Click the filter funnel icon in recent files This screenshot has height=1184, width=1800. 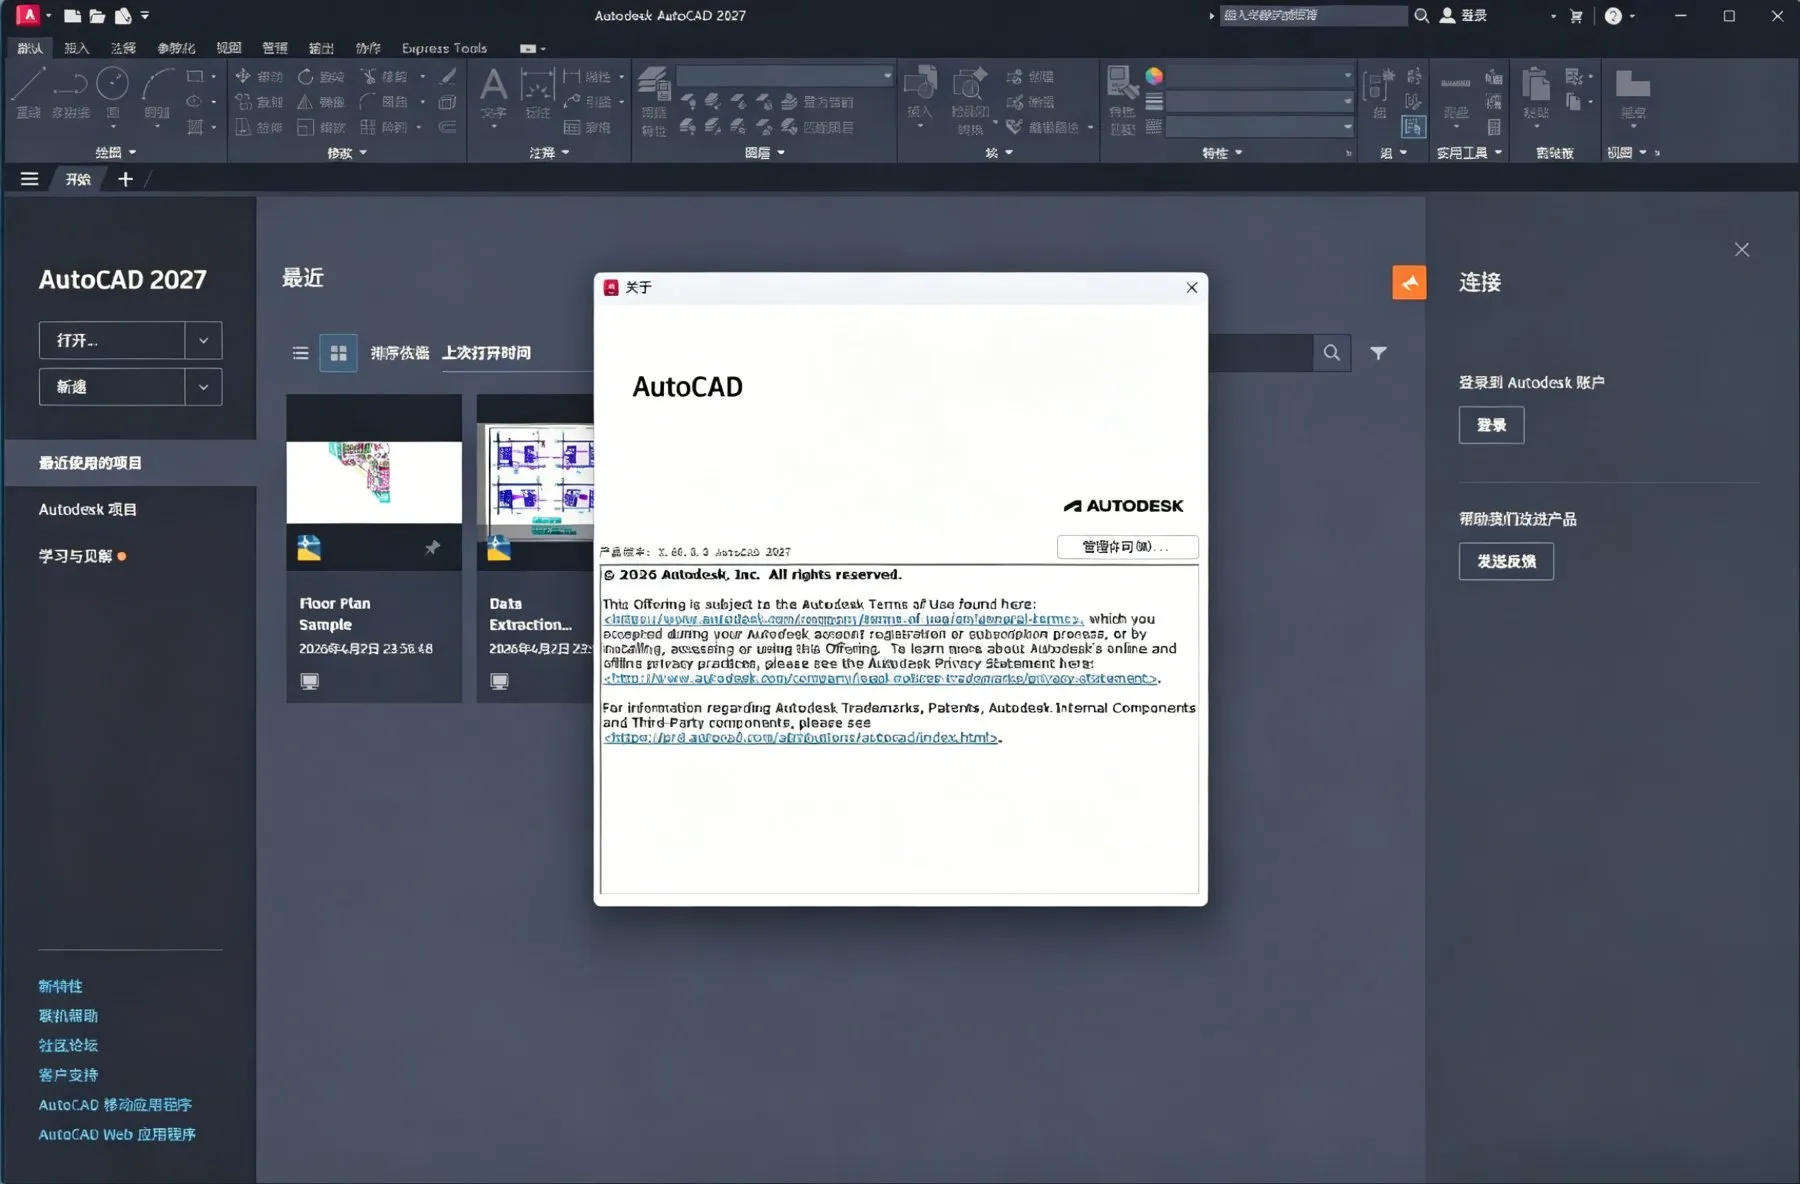coord(1378,353)
